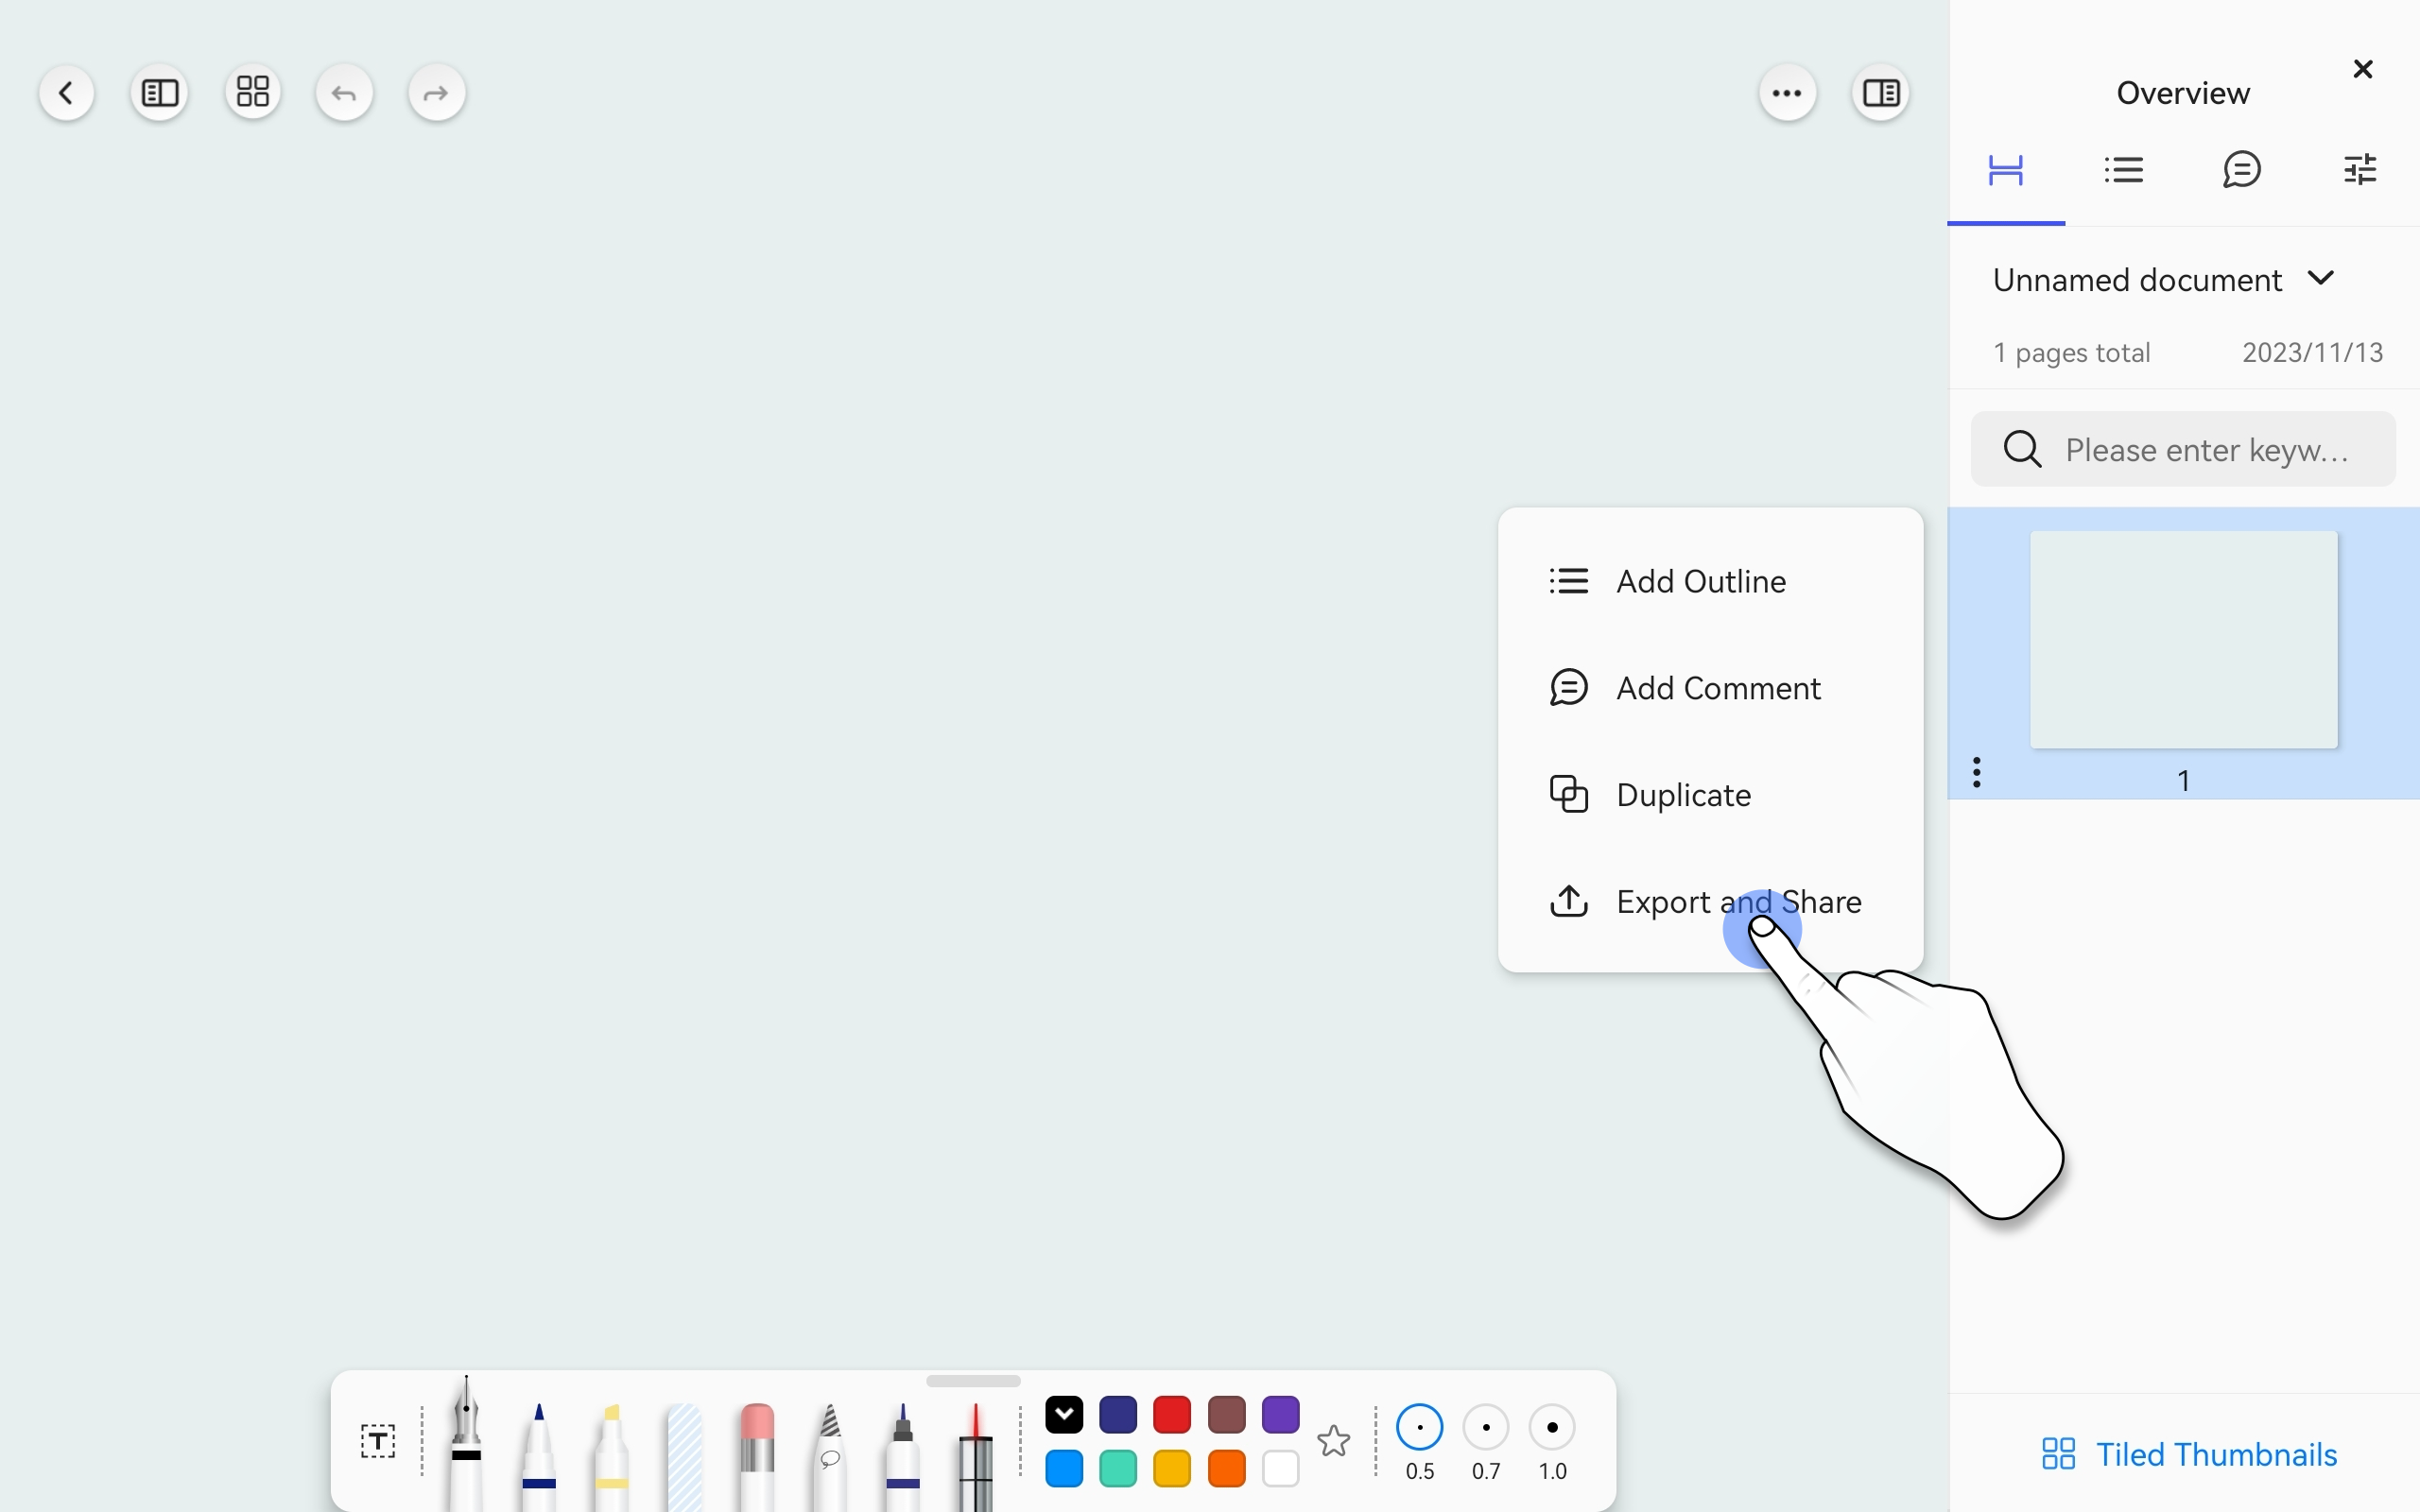2420x1512 pixels.
Task: Toggle the right sidebar panel button
Action: click(x=1881, y=94)
